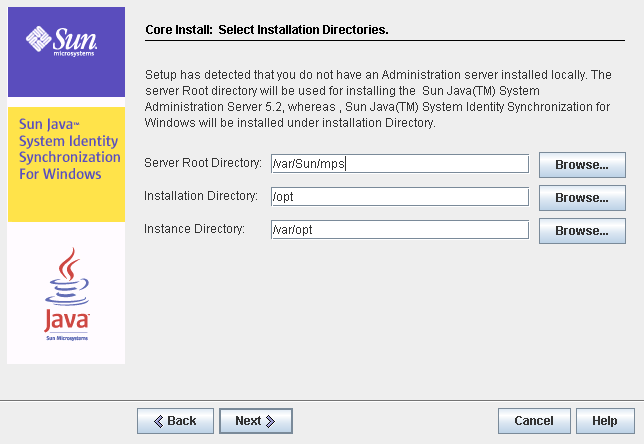Open the Help for this page

point(605,421)
